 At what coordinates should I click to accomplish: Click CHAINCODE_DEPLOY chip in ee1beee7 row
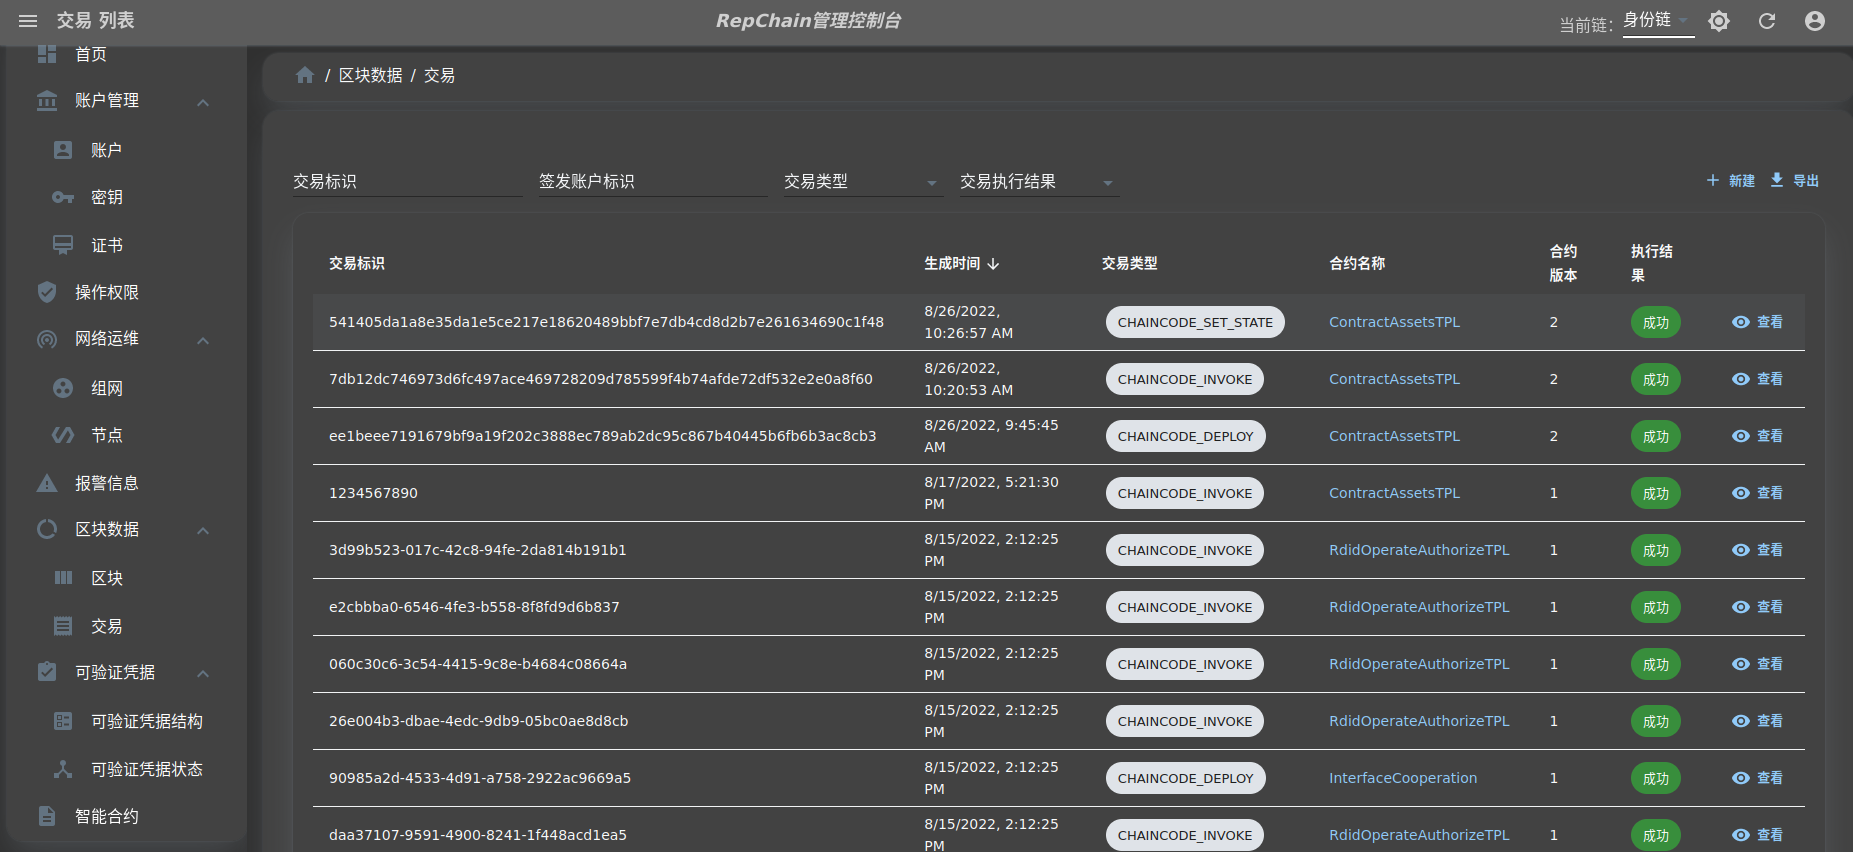[x=1185, y=436]
